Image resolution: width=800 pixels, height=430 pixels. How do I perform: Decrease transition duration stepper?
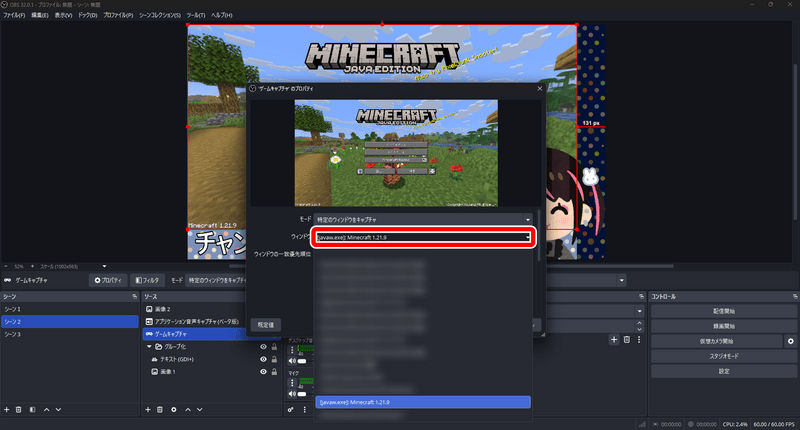(639, 330)
